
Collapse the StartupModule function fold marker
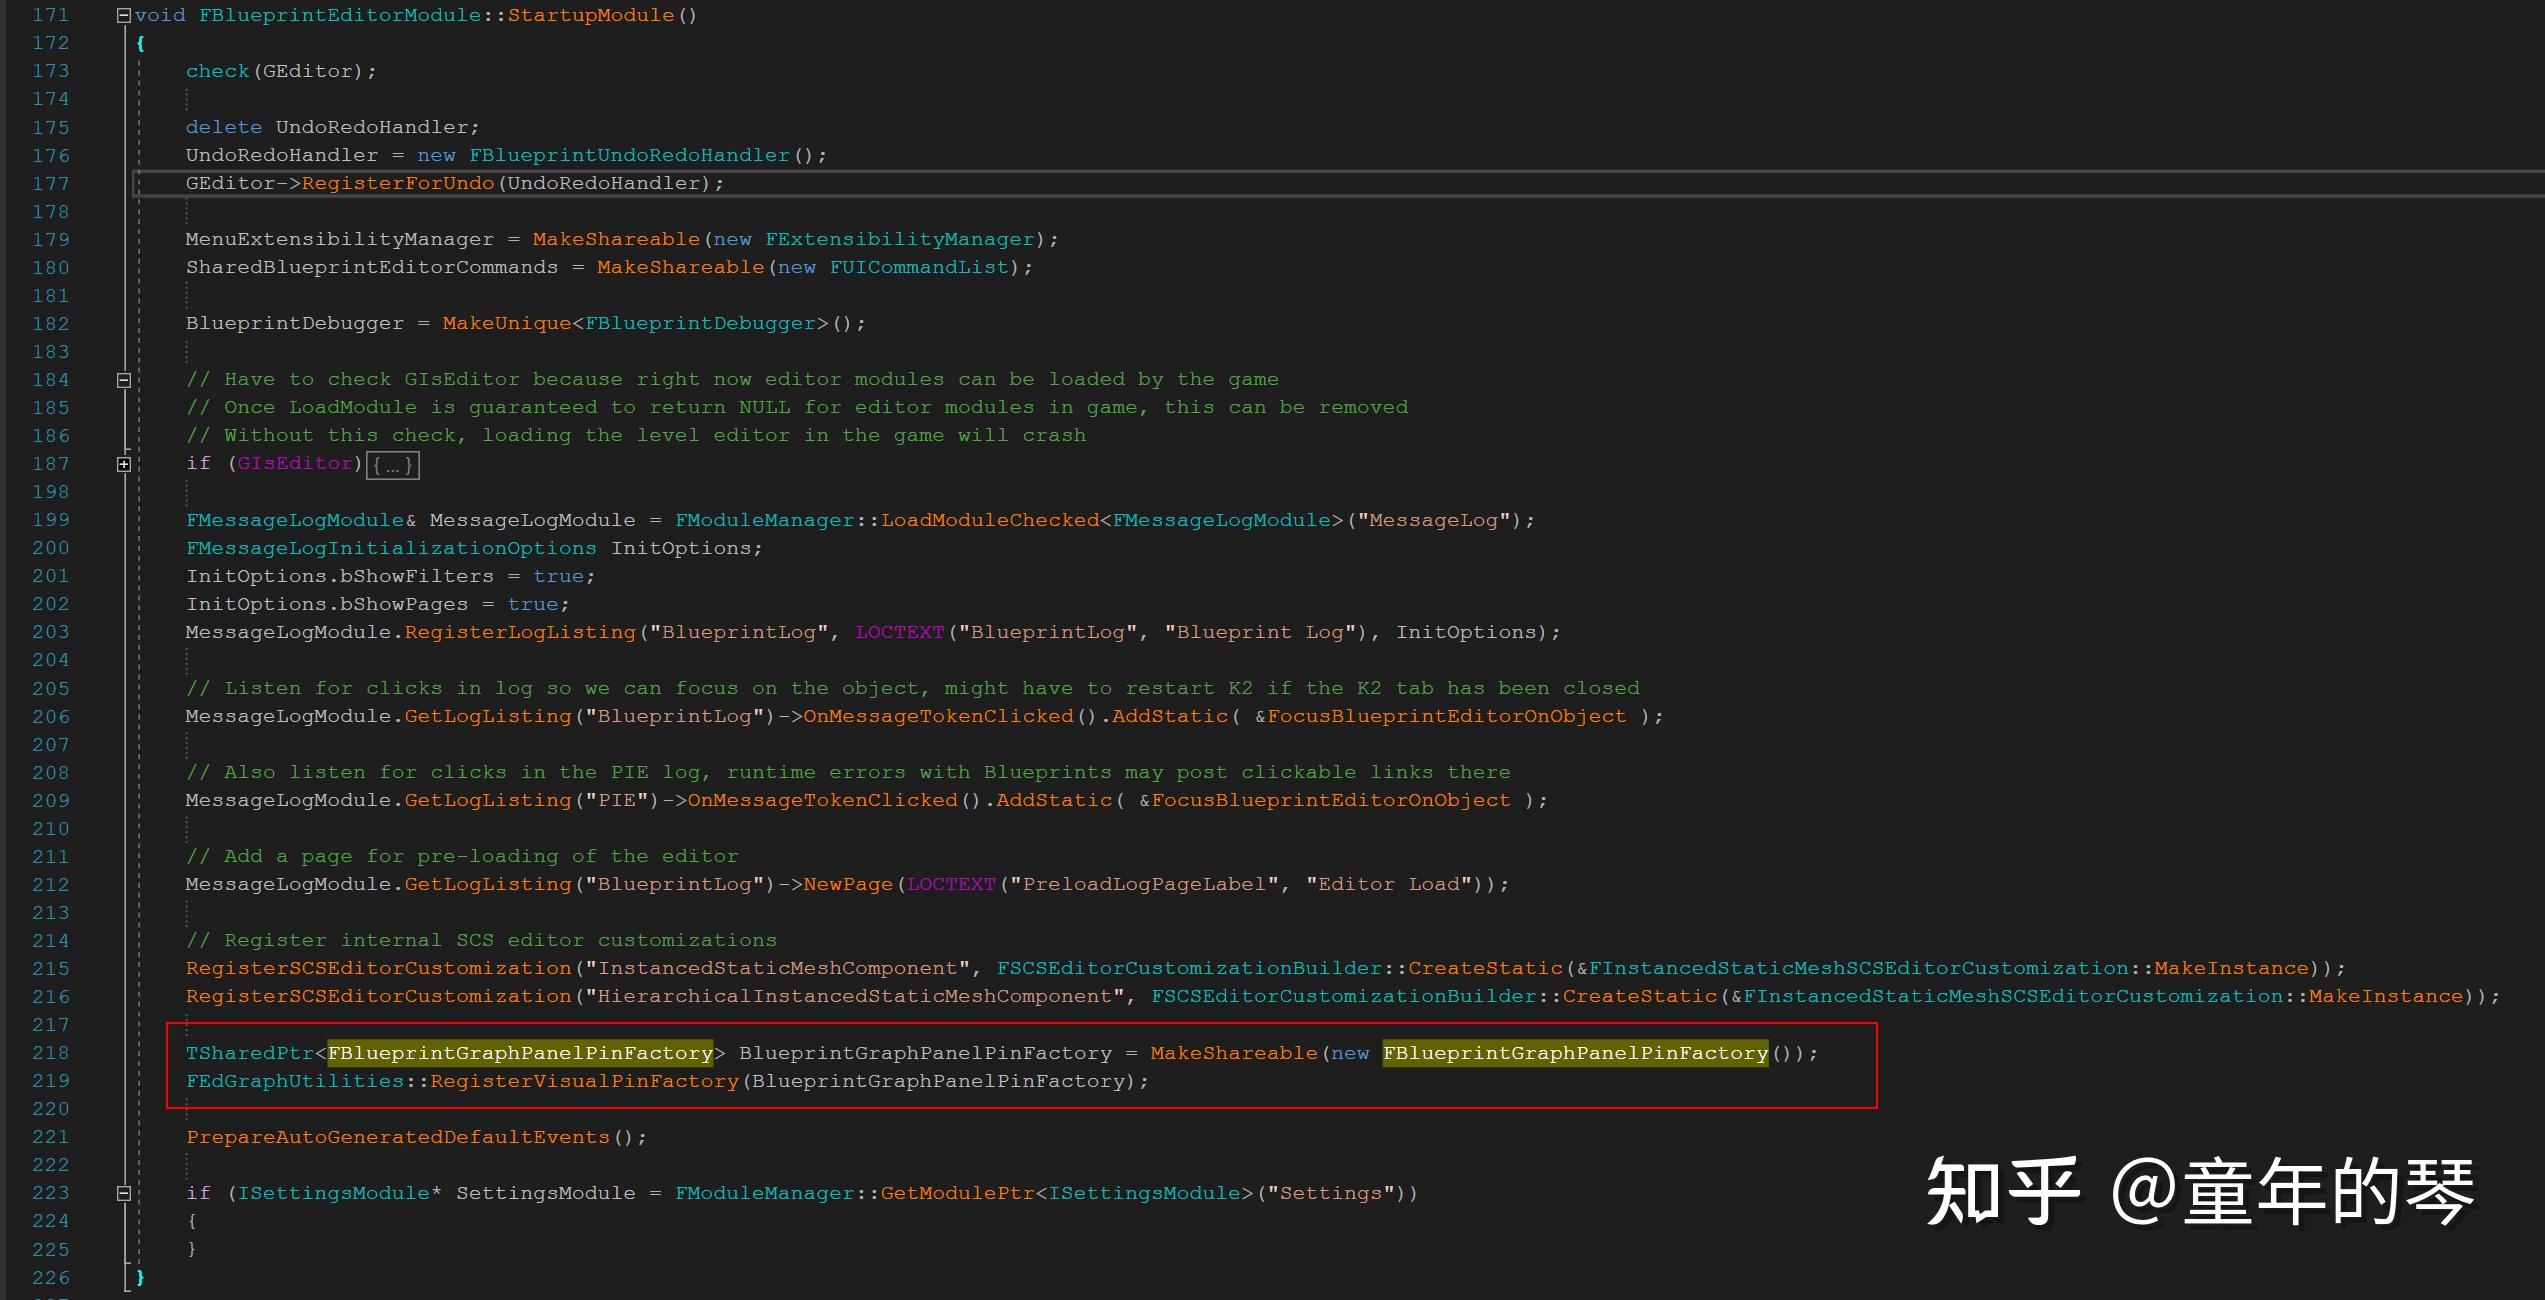click(124, 15)
